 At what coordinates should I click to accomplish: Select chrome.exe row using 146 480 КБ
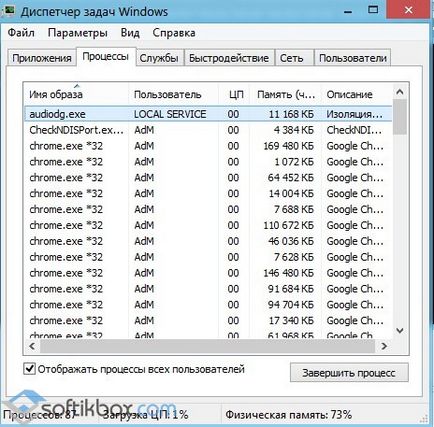point(208,273)
